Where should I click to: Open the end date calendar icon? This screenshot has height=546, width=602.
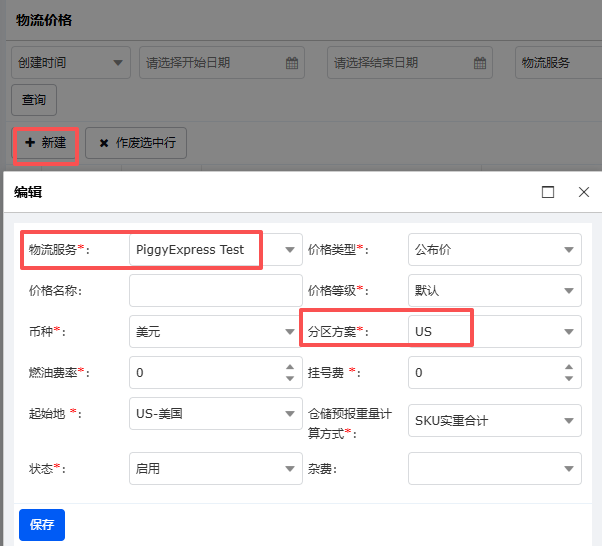(x=481, y=63)
